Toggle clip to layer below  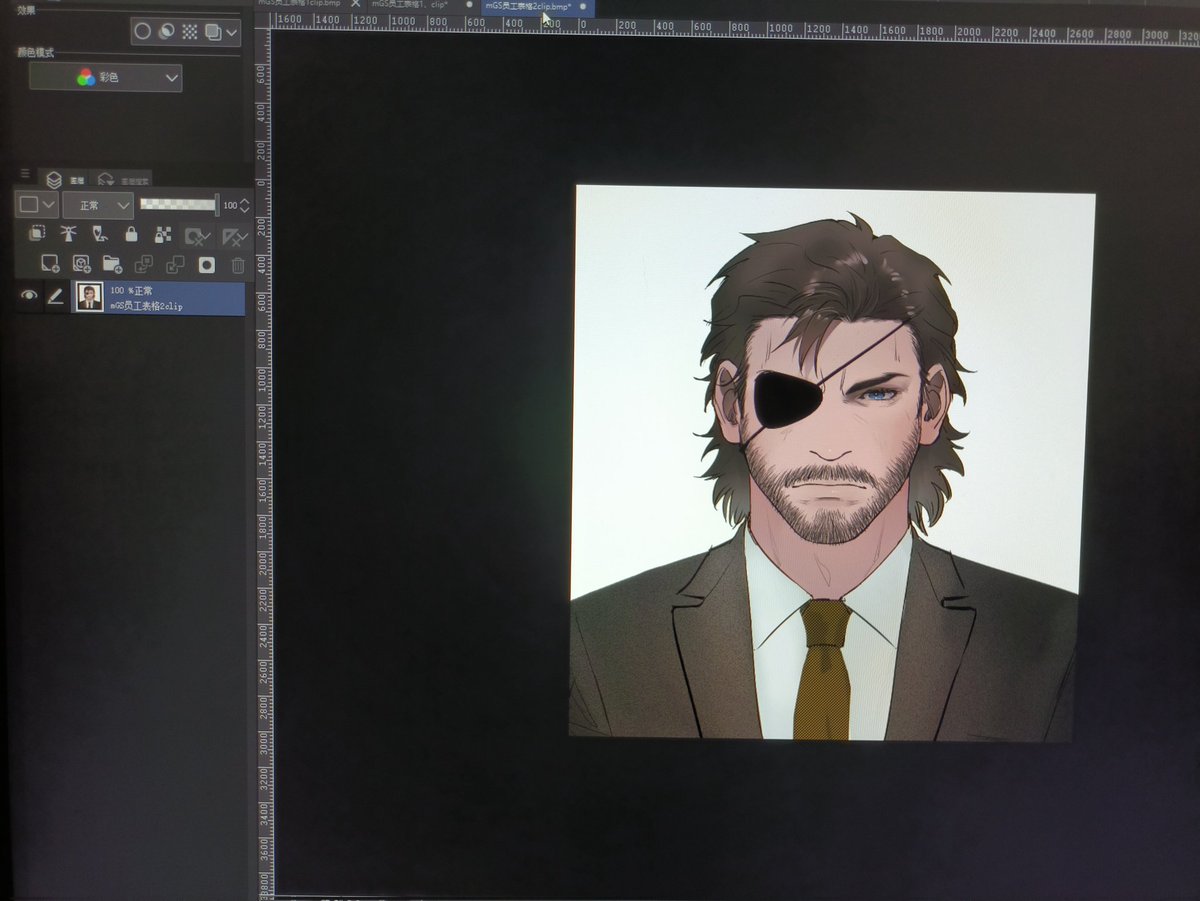[x=37, y=235]
